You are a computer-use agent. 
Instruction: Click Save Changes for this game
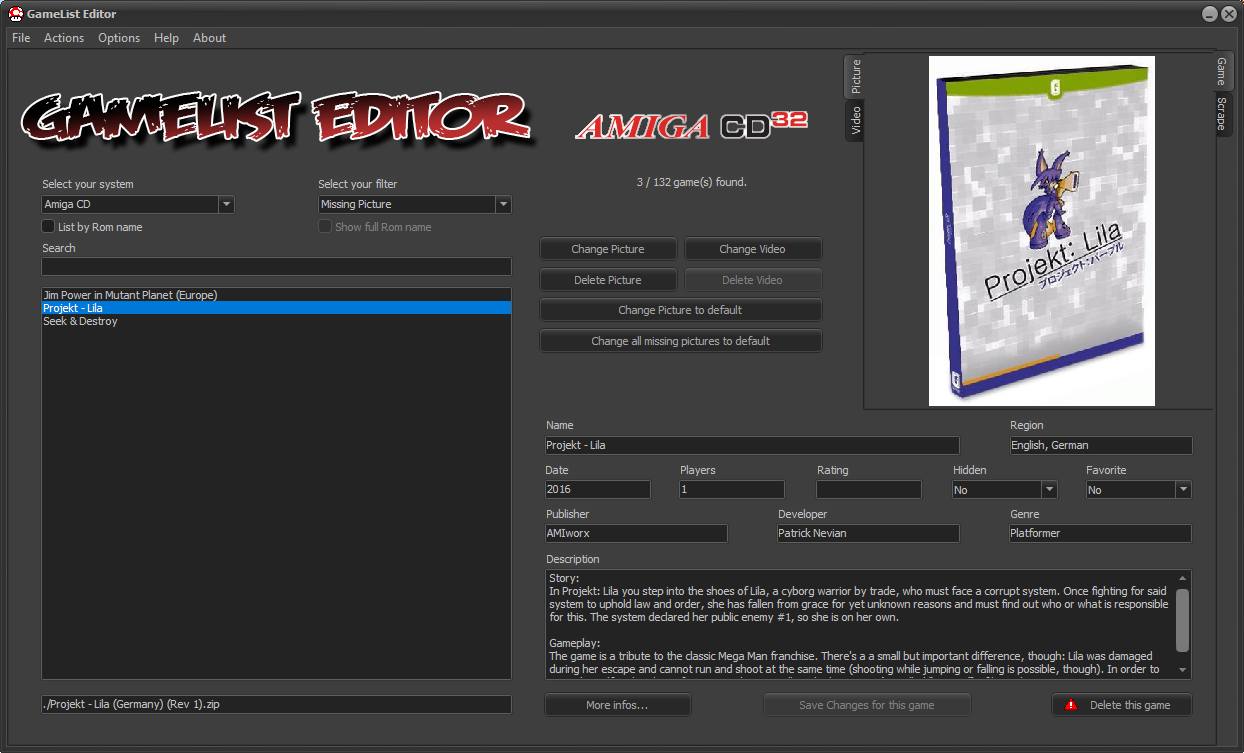point(867,705)
